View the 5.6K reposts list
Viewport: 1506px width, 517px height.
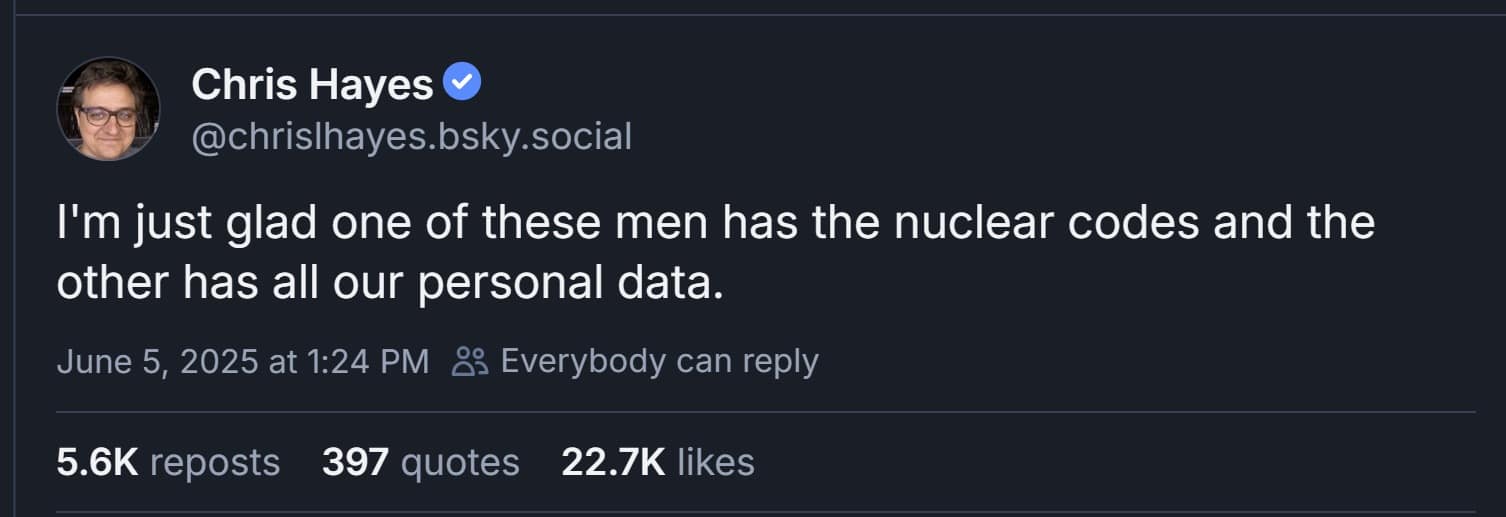point(168,462)
